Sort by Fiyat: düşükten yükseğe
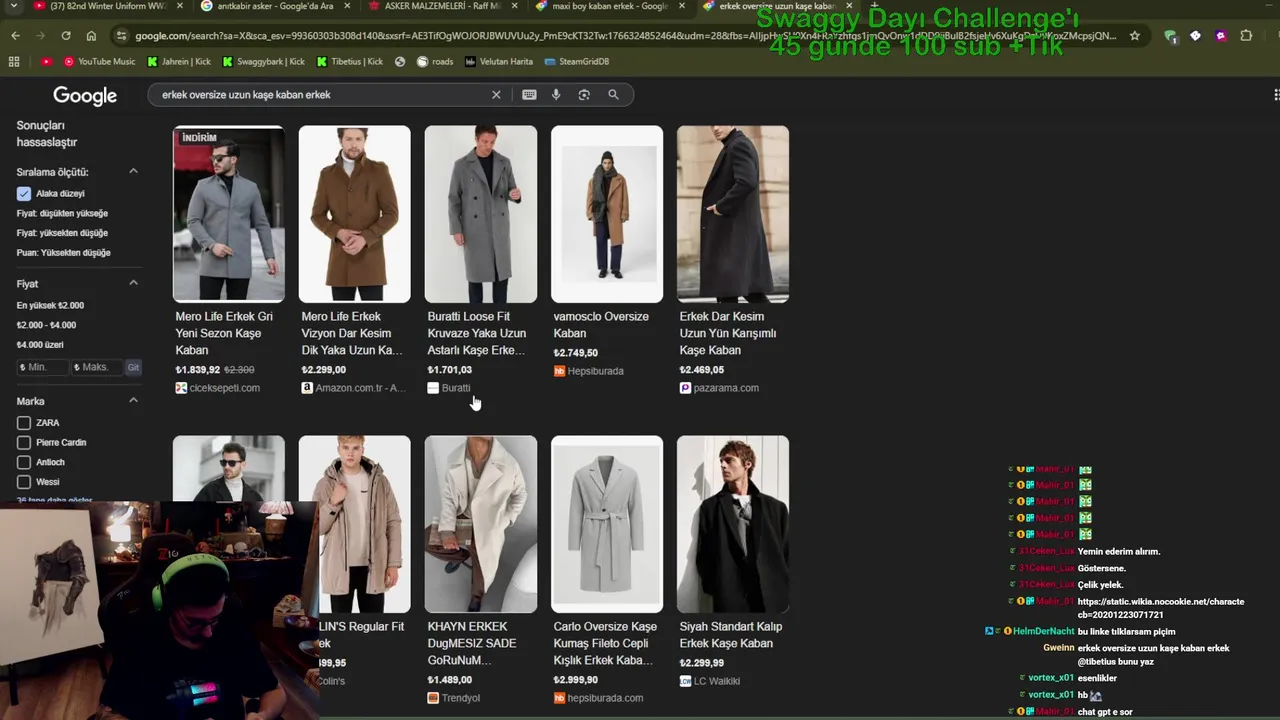This screenshot has width=1280, height=720. [x=62, y=213]
